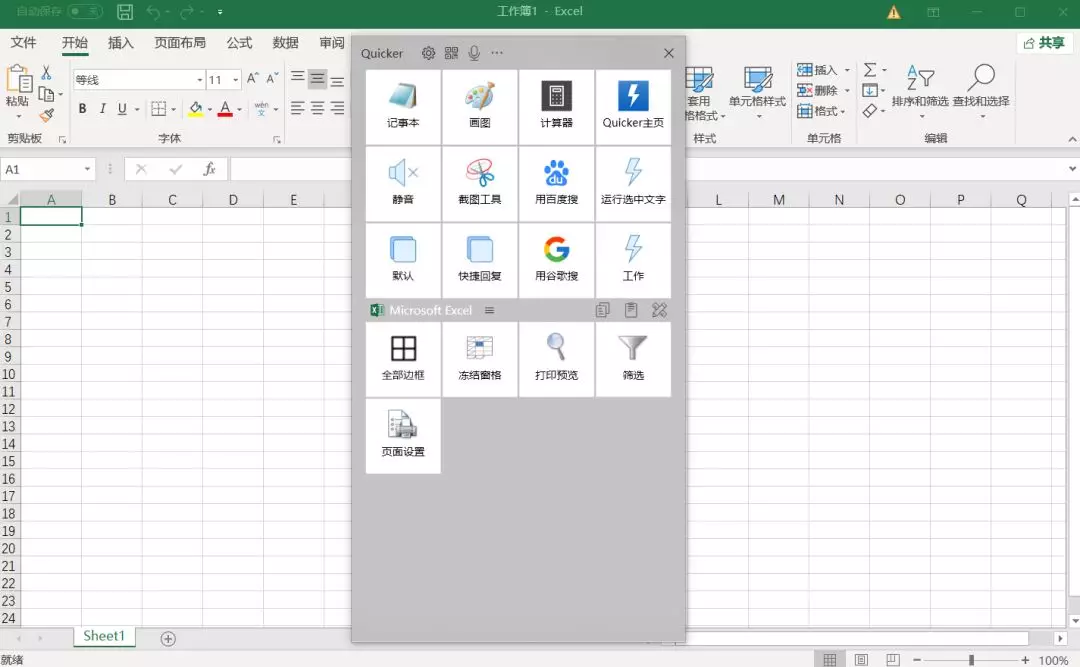Launch the 画图 Paint action
This screenshot has height=667, width=1080.
pos(479,107)
